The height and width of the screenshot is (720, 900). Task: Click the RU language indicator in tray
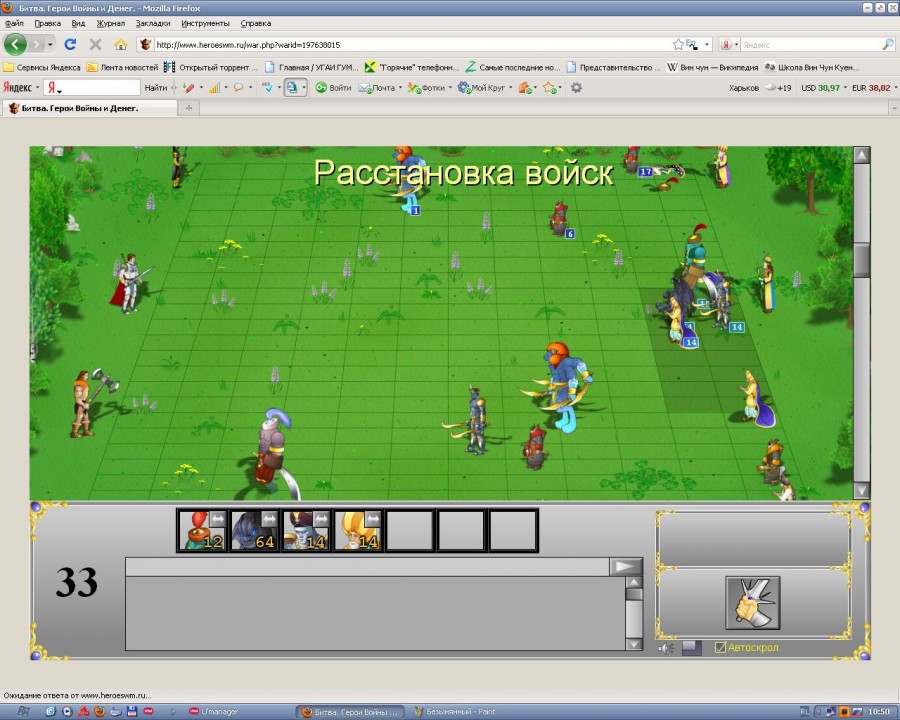pos(804,712)
